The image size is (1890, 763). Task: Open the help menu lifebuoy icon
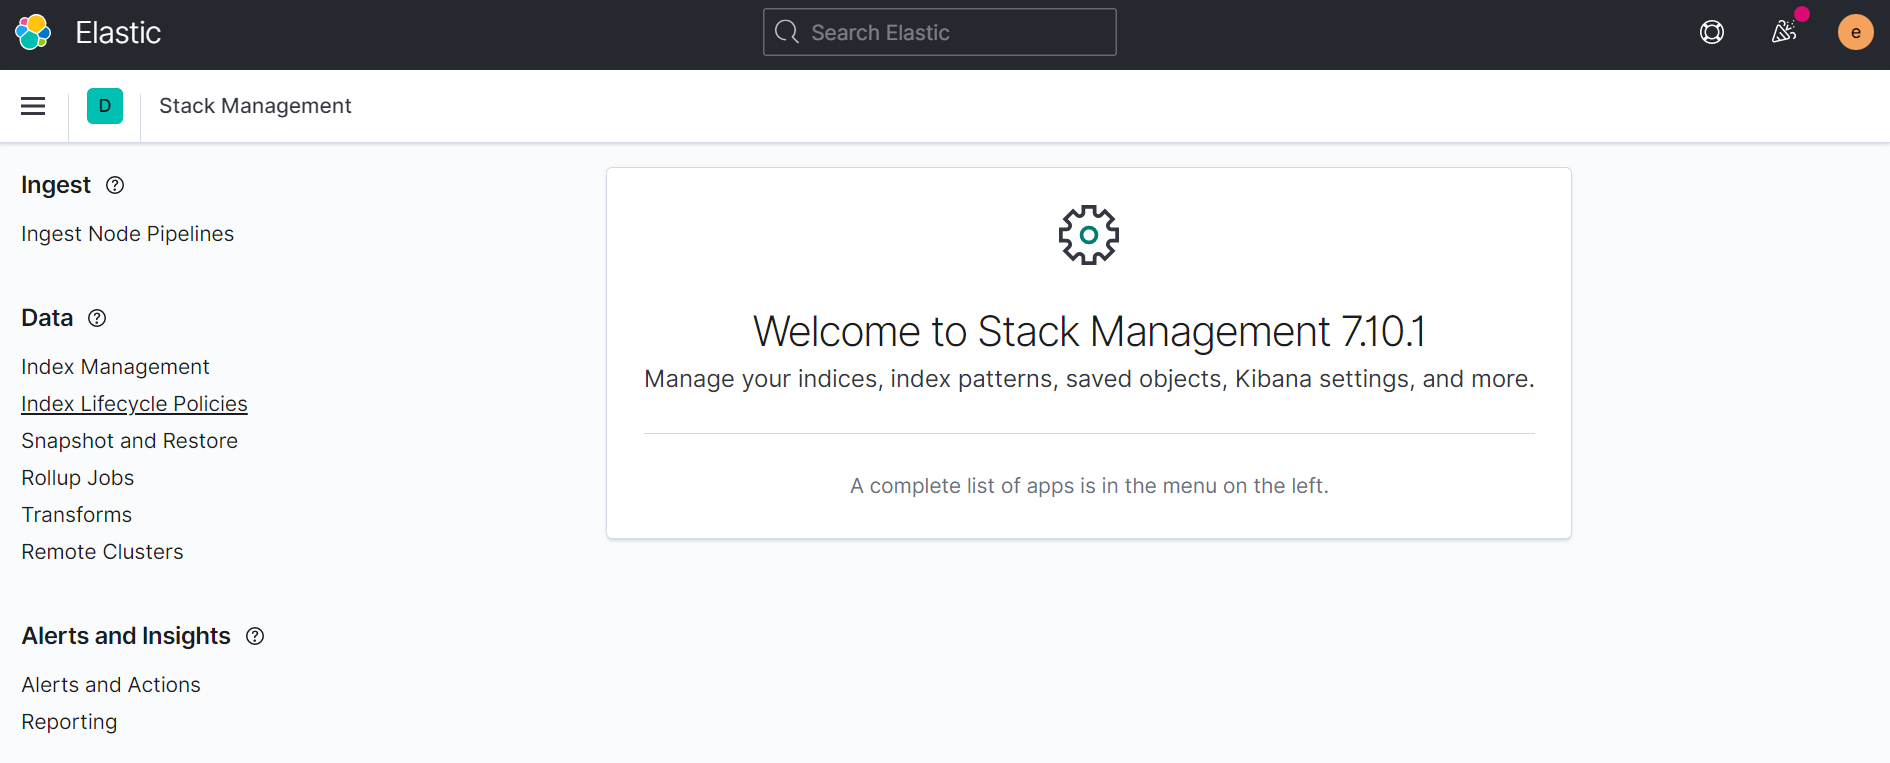[1711, 33]
